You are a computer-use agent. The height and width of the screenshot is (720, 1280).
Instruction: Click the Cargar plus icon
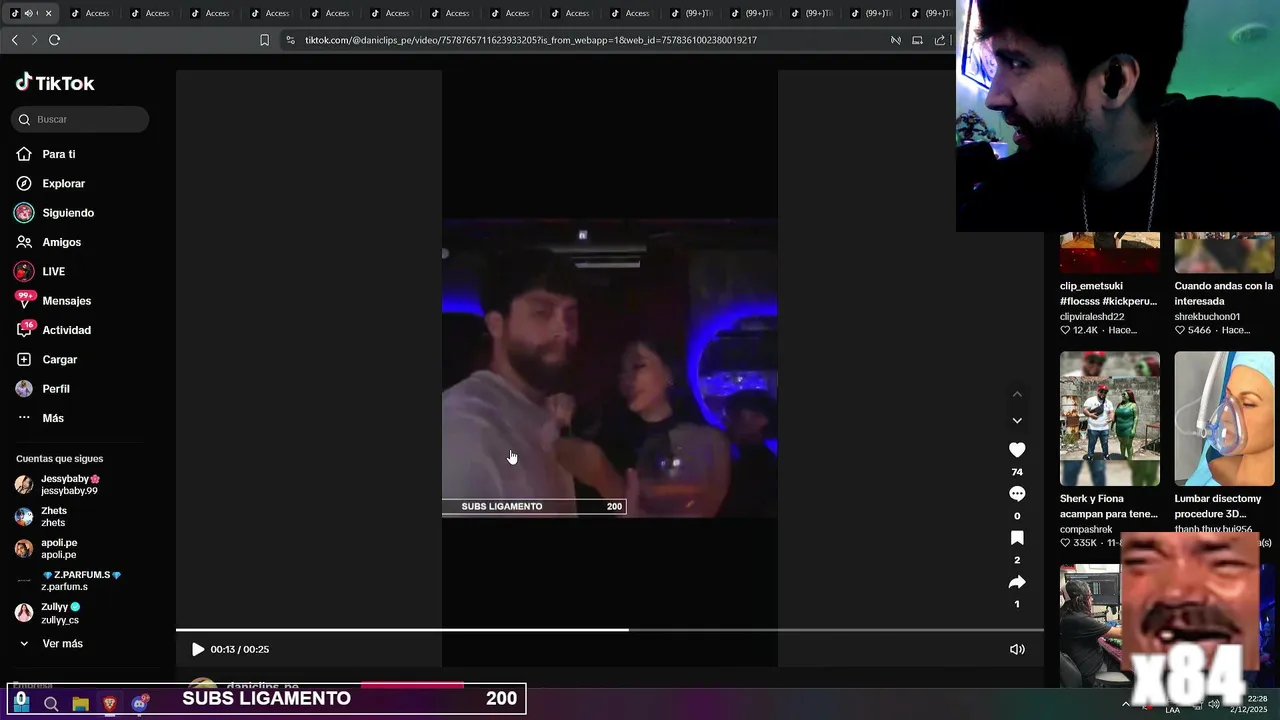[x=24, y=359]
